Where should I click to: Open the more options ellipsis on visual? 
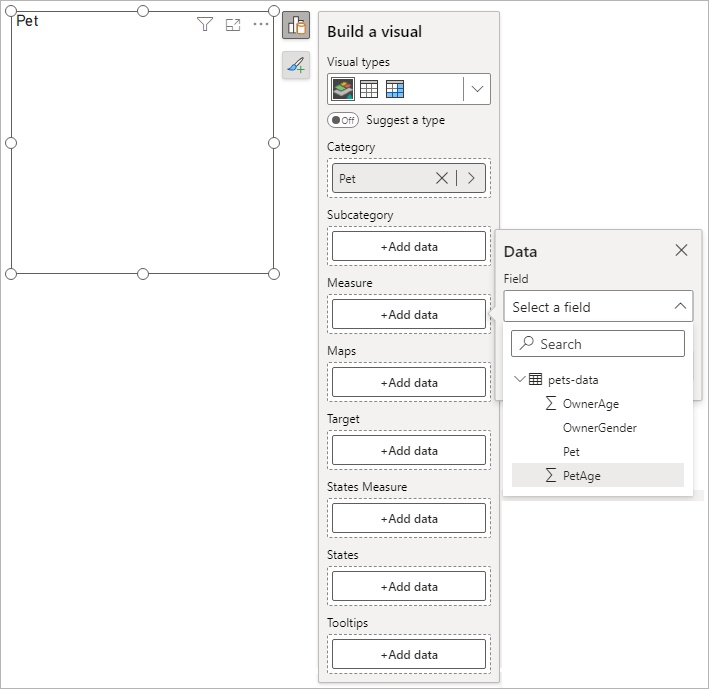click(261, 25)
